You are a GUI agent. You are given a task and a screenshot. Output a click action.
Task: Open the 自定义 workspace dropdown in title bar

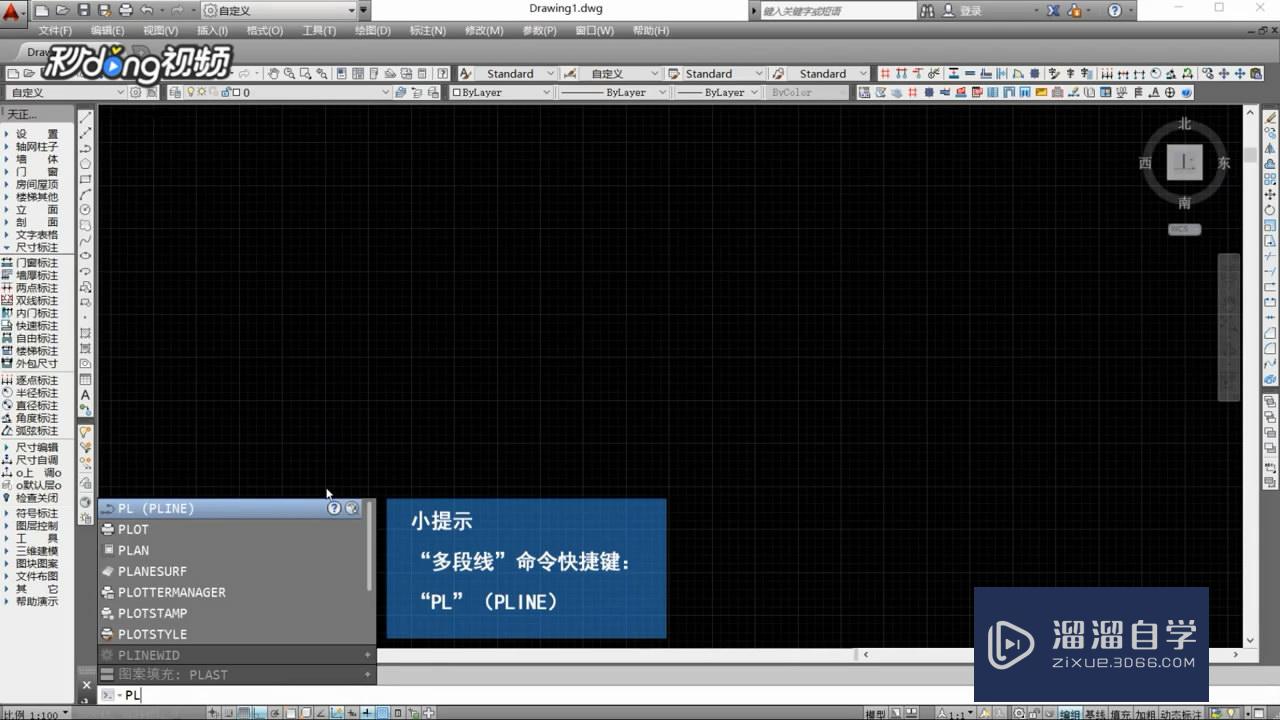click(279, 10)
